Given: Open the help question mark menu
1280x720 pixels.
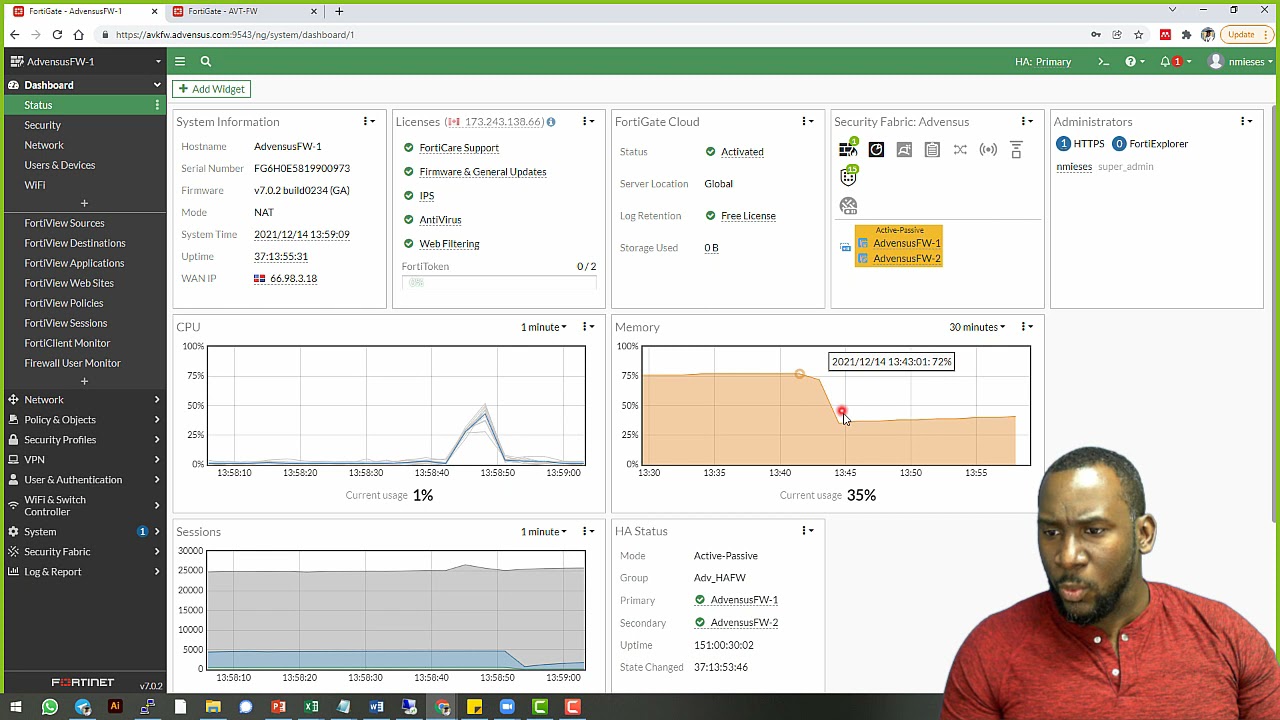Looking at the screenshot, I should point(1134,62).
